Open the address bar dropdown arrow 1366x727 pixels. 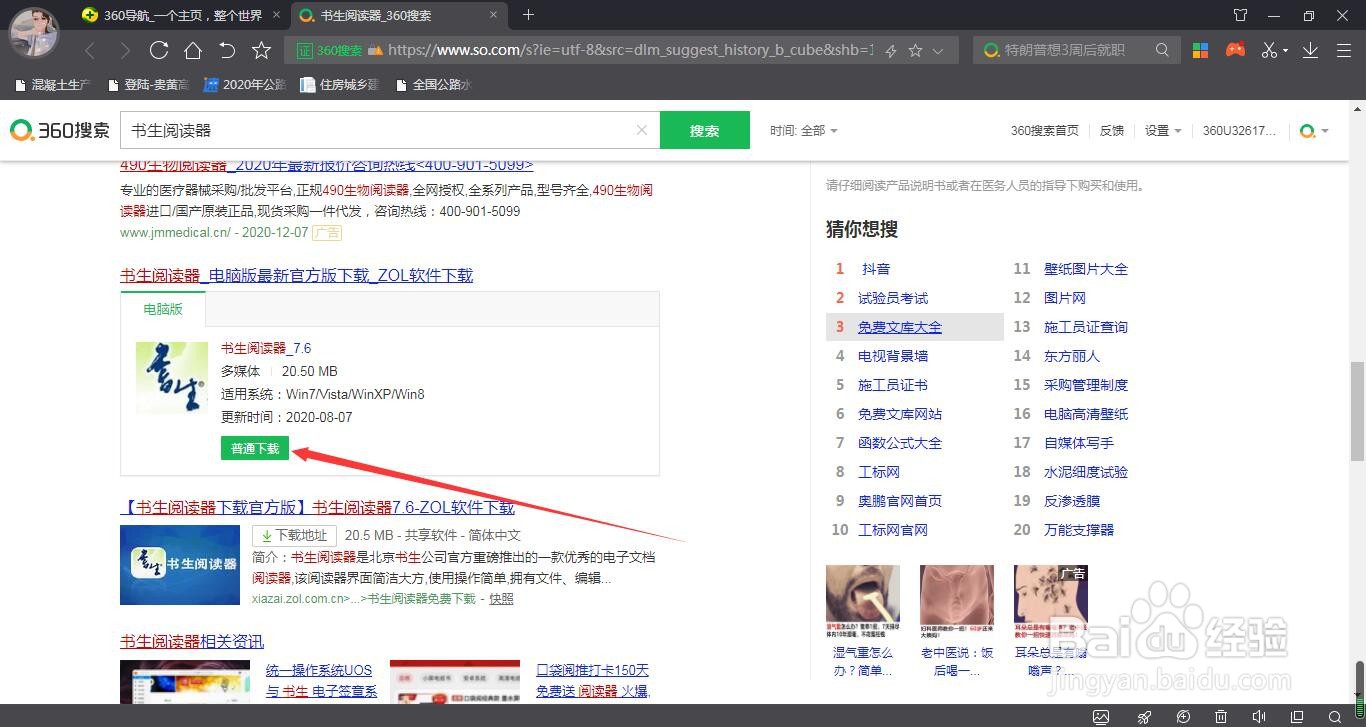coord(938,49)
